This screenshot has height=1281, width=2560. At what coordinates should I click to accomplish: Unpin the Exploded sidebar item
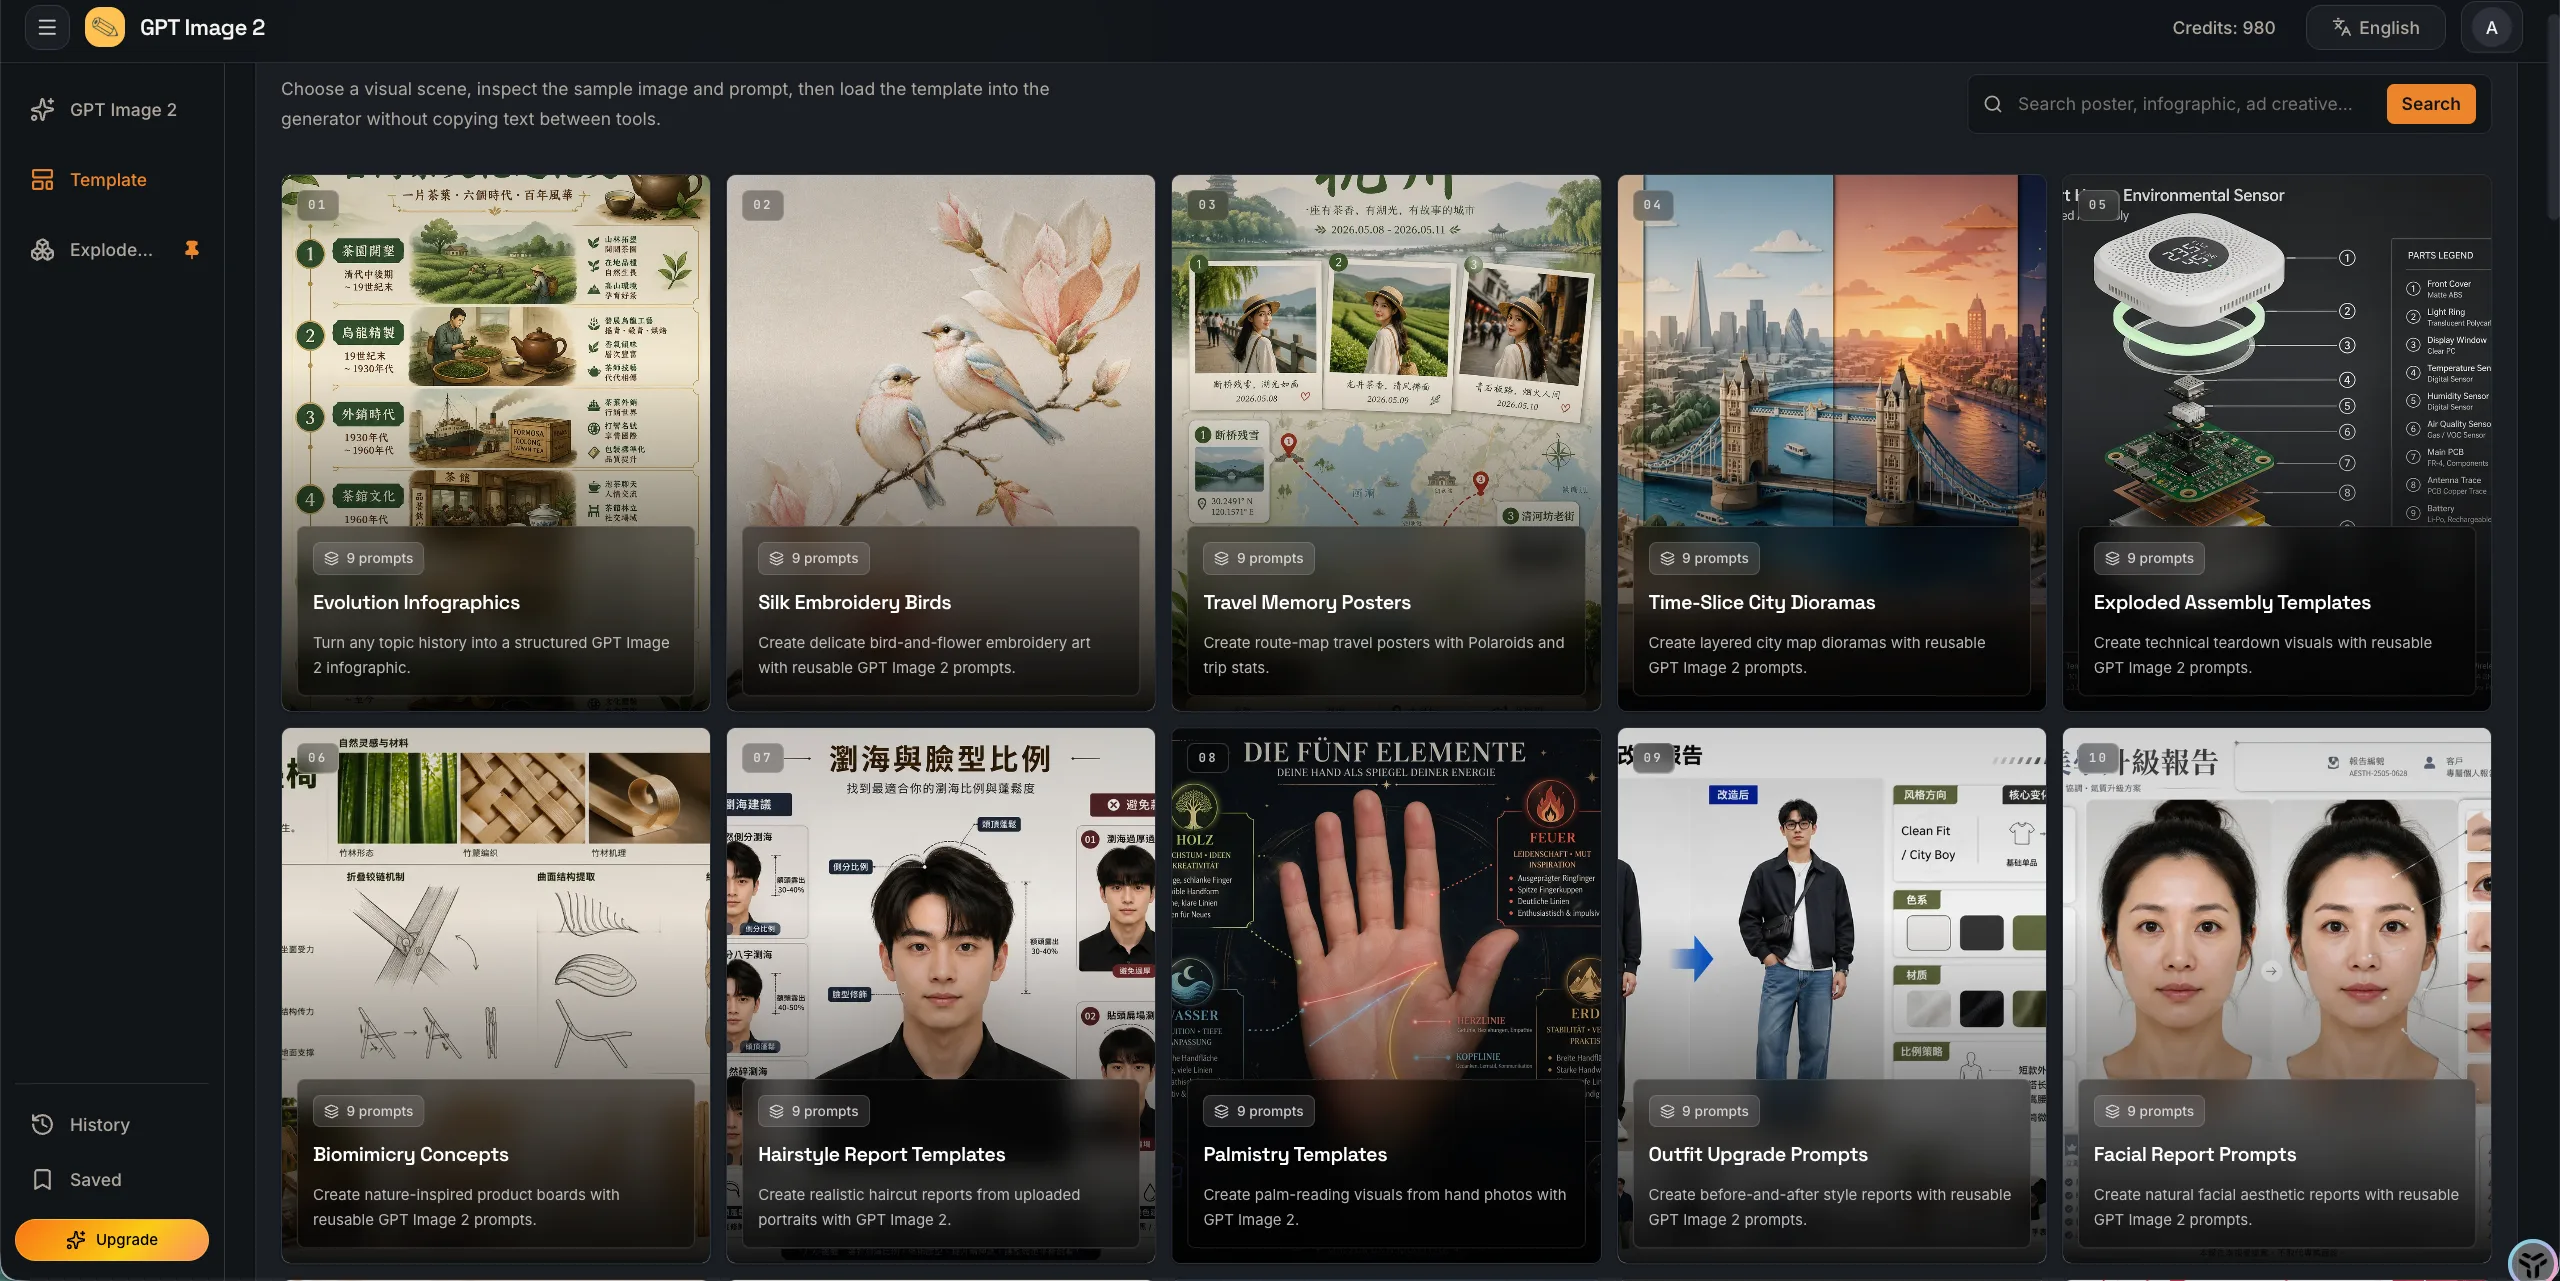point(191,249)
